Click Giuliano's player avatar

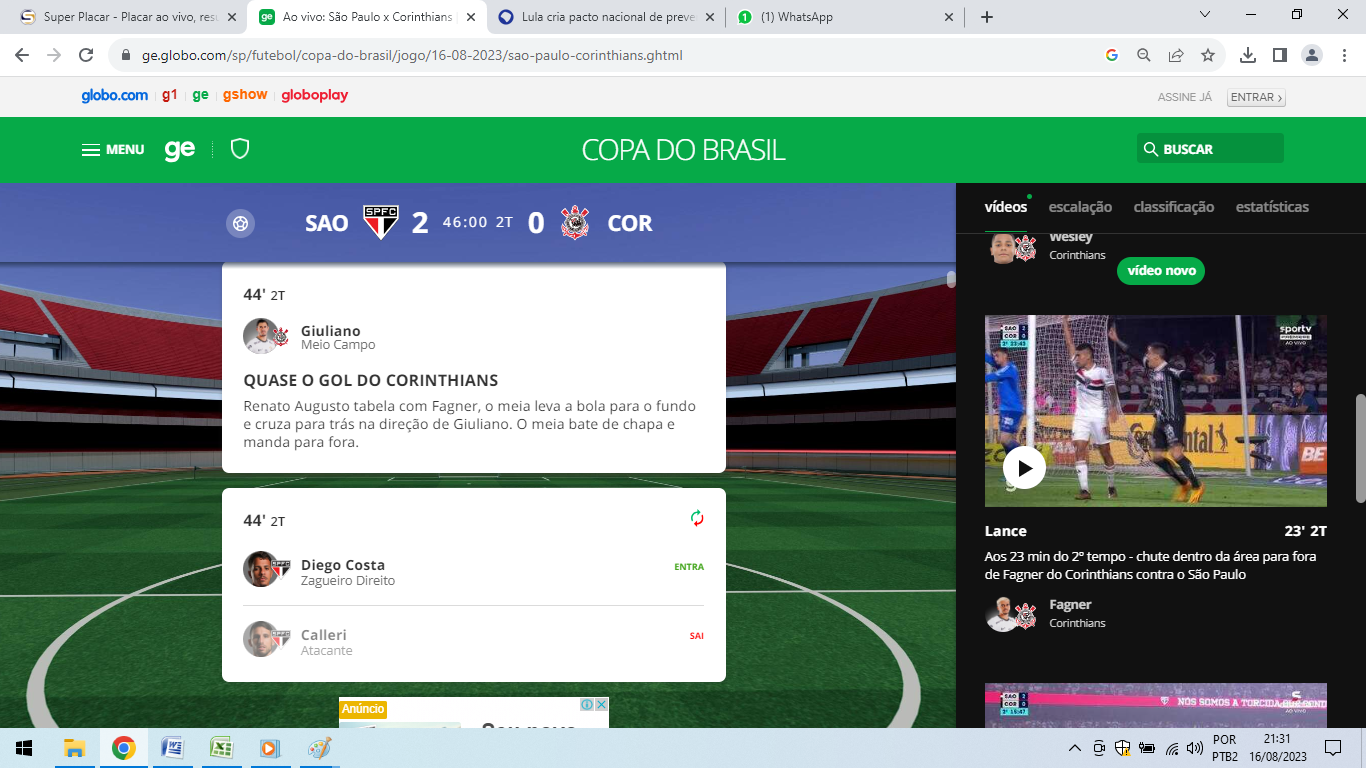261,336
